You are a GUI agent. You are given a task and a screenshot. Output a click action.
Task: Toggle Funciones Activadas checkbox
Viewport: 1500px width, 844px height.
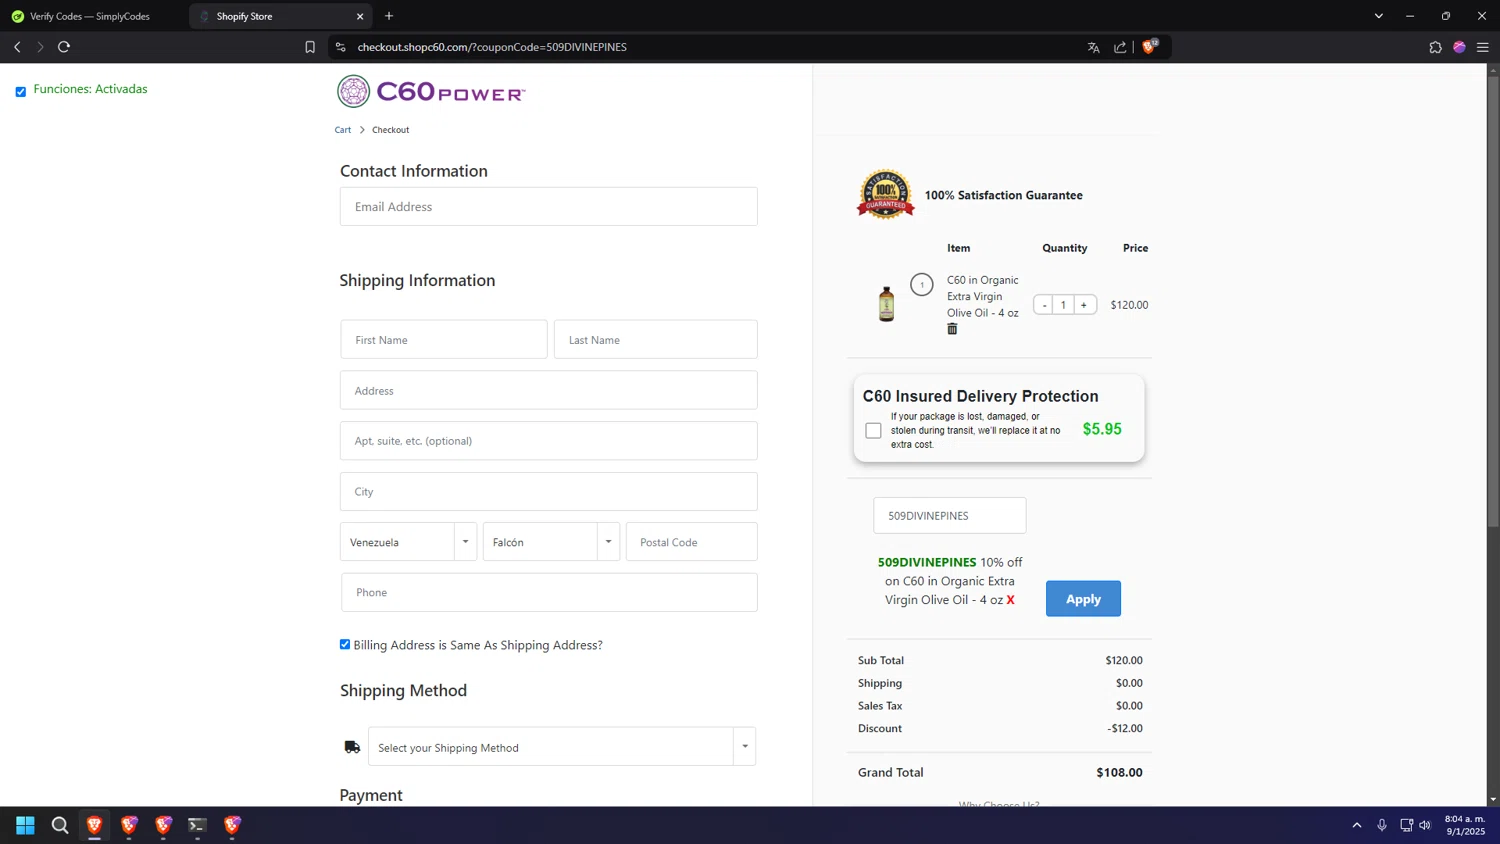(20, 91)
